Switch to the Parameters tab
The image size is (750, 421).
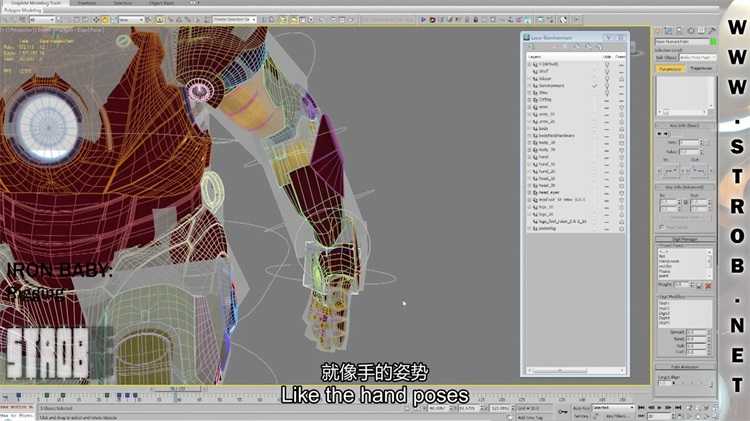670,69
